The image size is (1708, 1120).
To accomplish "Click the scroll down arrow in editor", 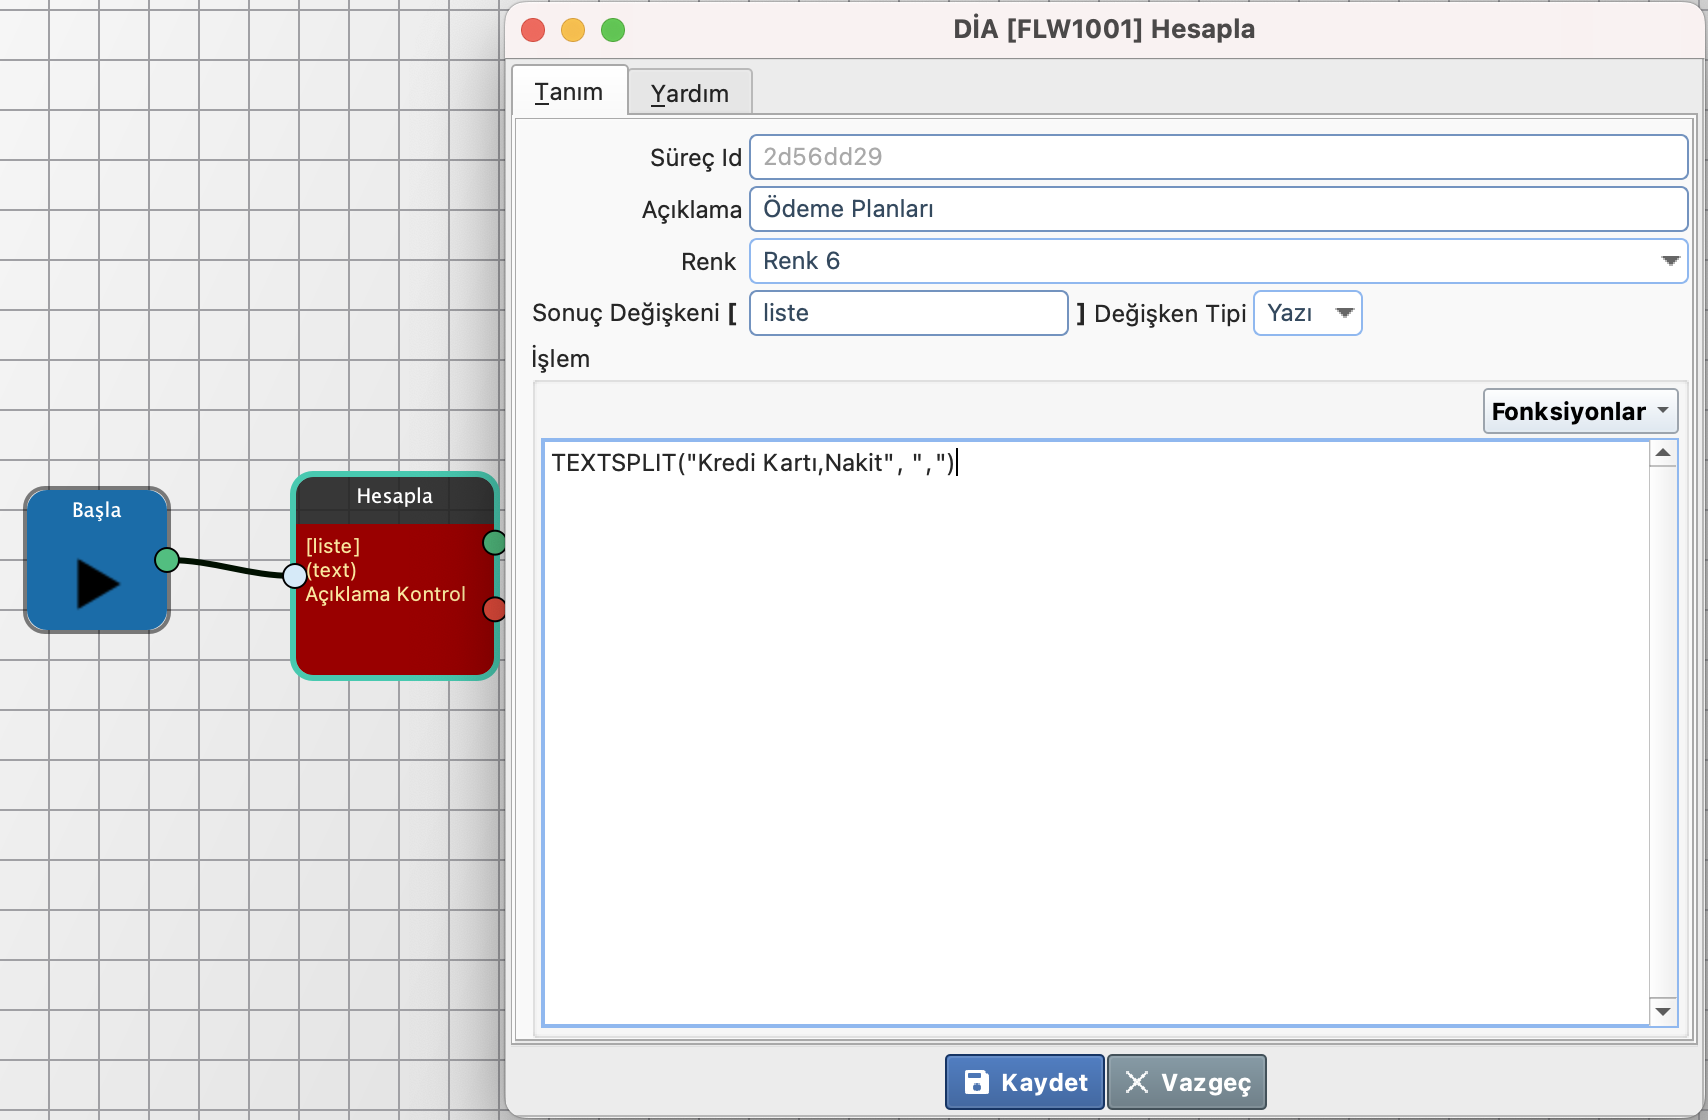I will (1663, 1011).
